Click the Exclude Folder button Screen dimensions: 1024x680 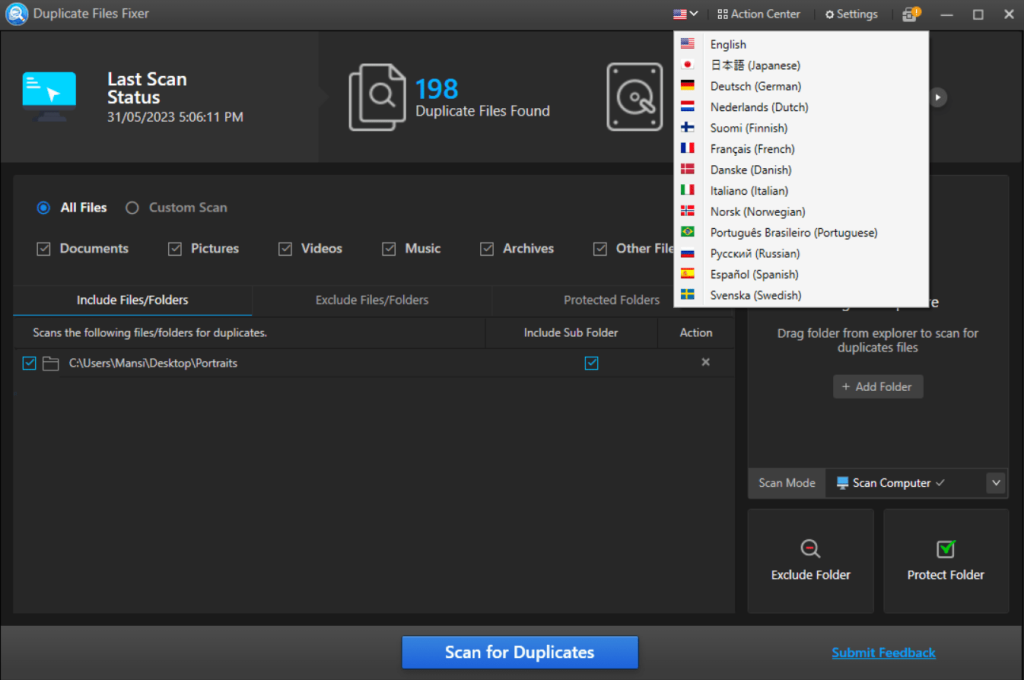[x=810, y=561]
